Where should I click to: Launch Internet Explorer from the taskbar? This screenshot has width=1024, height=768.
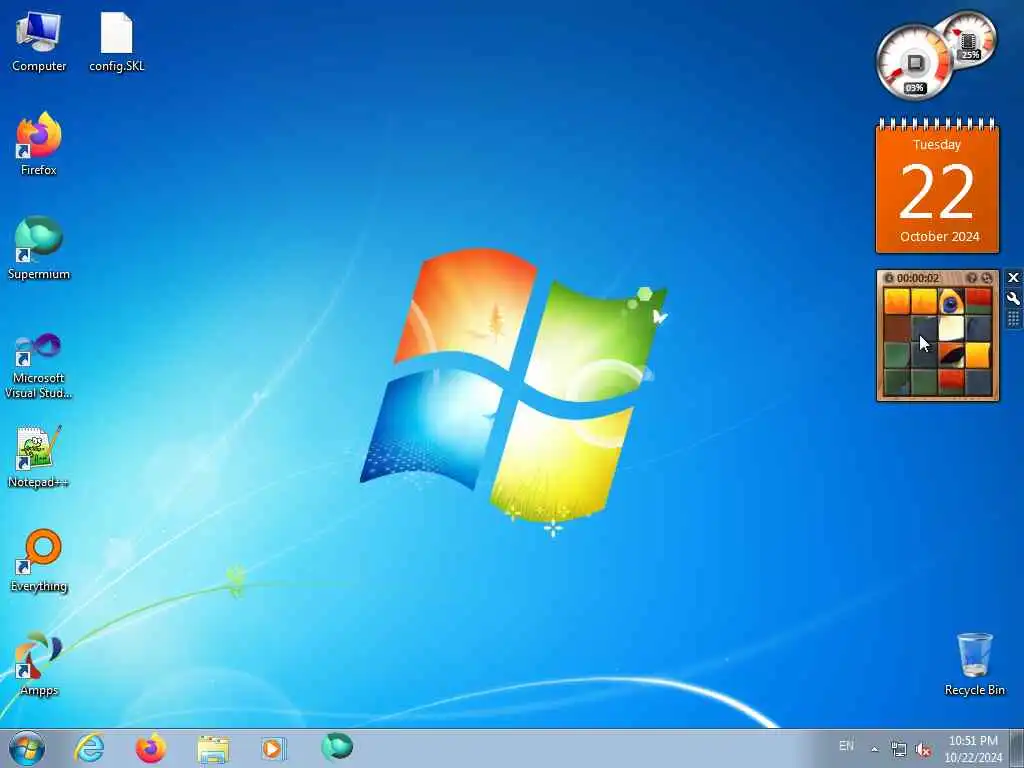pos(89,748)
